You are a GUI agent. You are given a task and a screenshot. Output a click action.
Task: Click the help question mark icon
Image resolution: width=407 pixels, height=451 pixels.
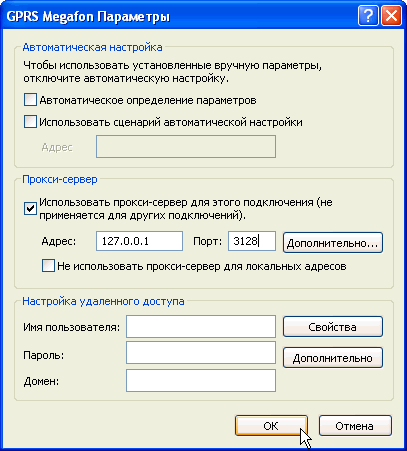[x=368, y=16]
